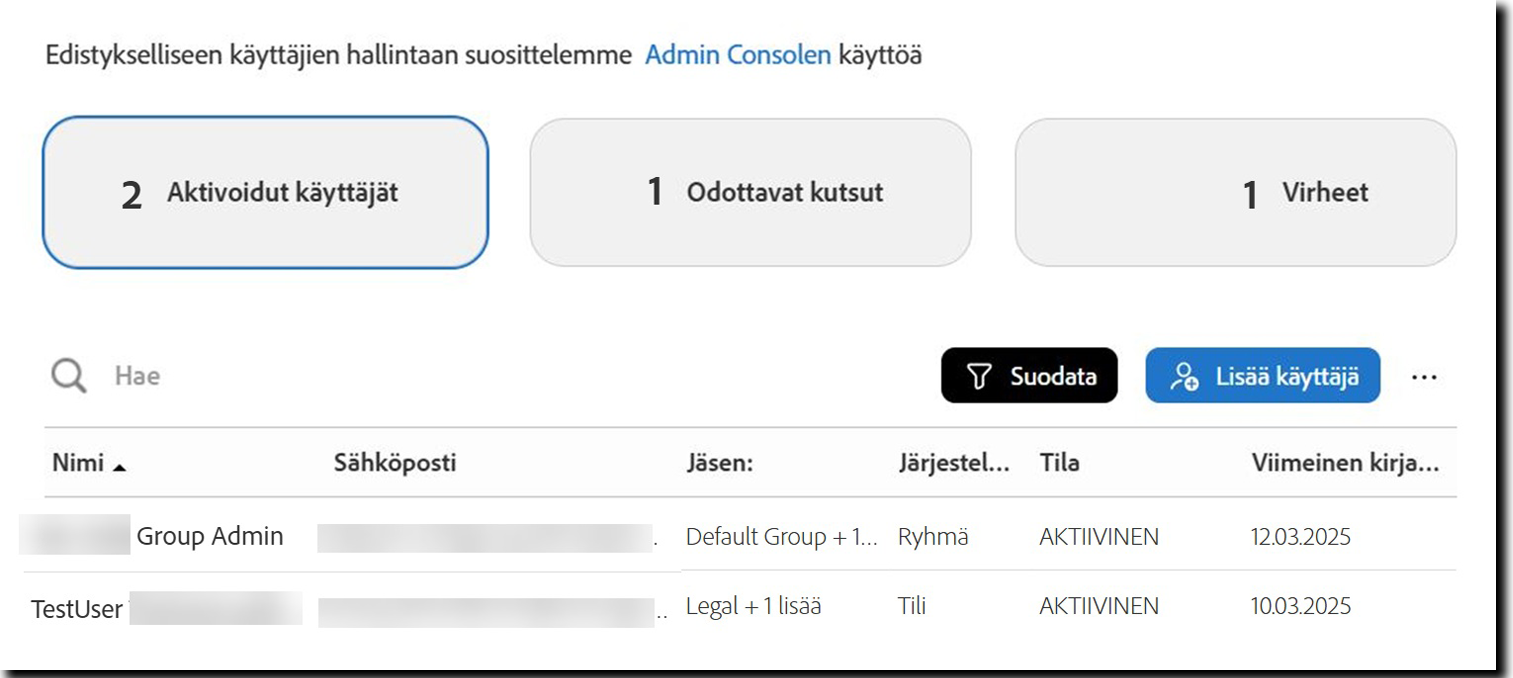The width and height of the screenshot is (1513, 678).
Task: Switch to the Odottavat kutsut tab
Action: coord(750,193)
